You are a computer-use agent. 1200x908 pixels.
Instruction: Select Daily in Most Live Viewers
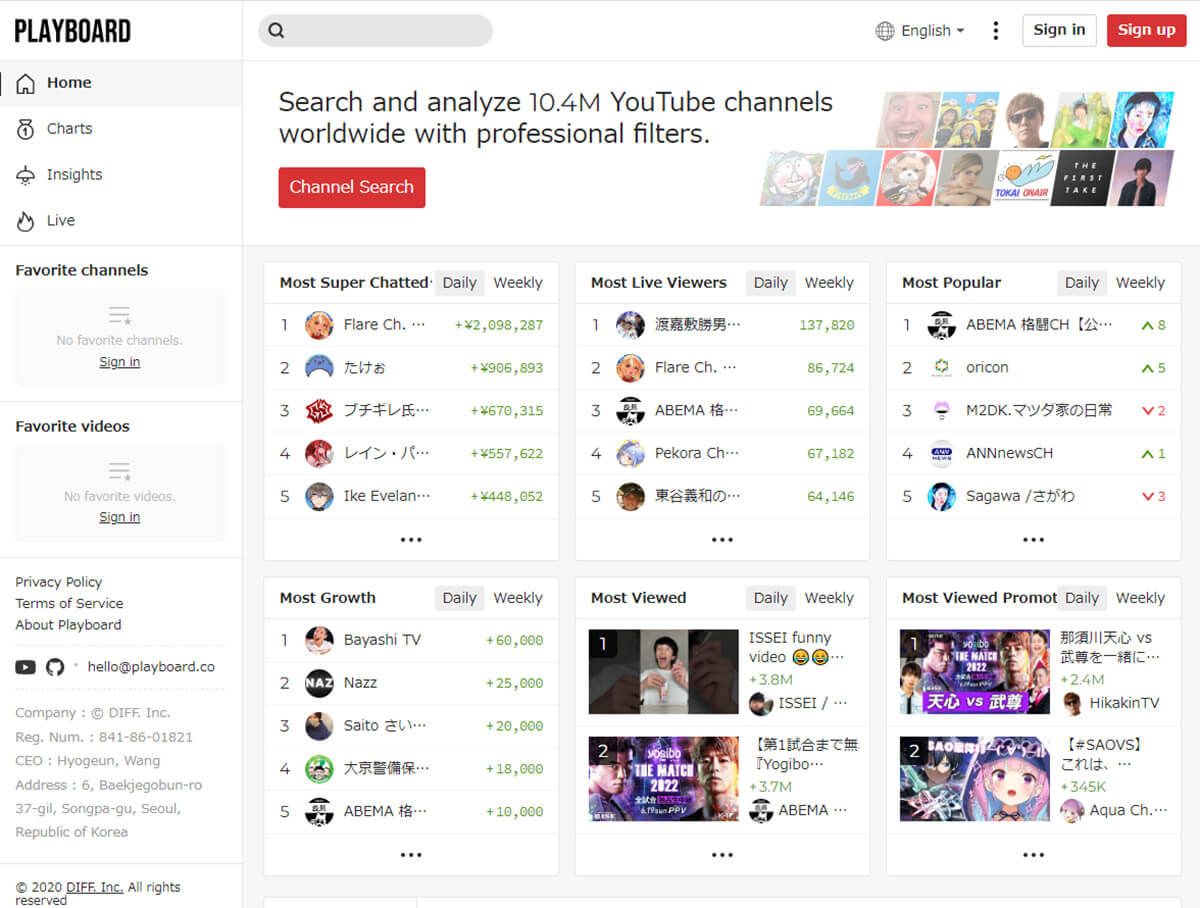tap(770, 283)
